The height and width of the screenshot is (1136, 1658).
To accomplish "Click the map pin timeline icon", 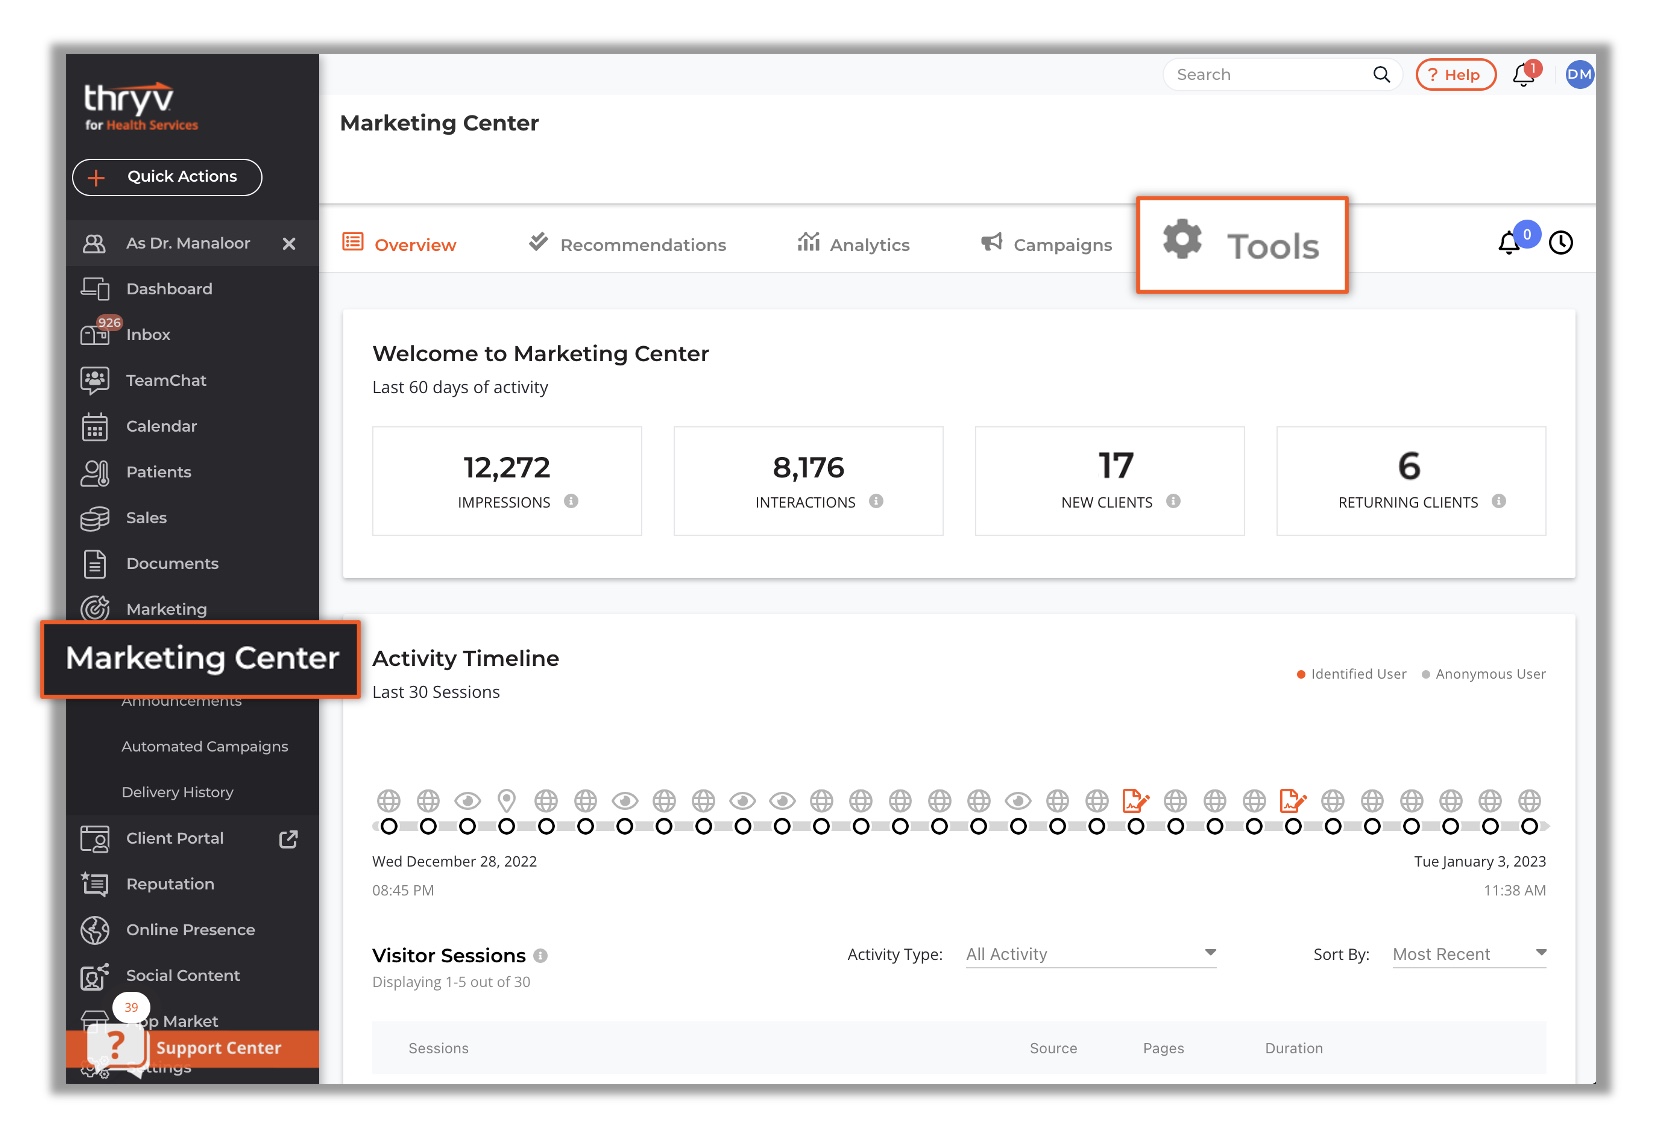I will pos(507,801).
